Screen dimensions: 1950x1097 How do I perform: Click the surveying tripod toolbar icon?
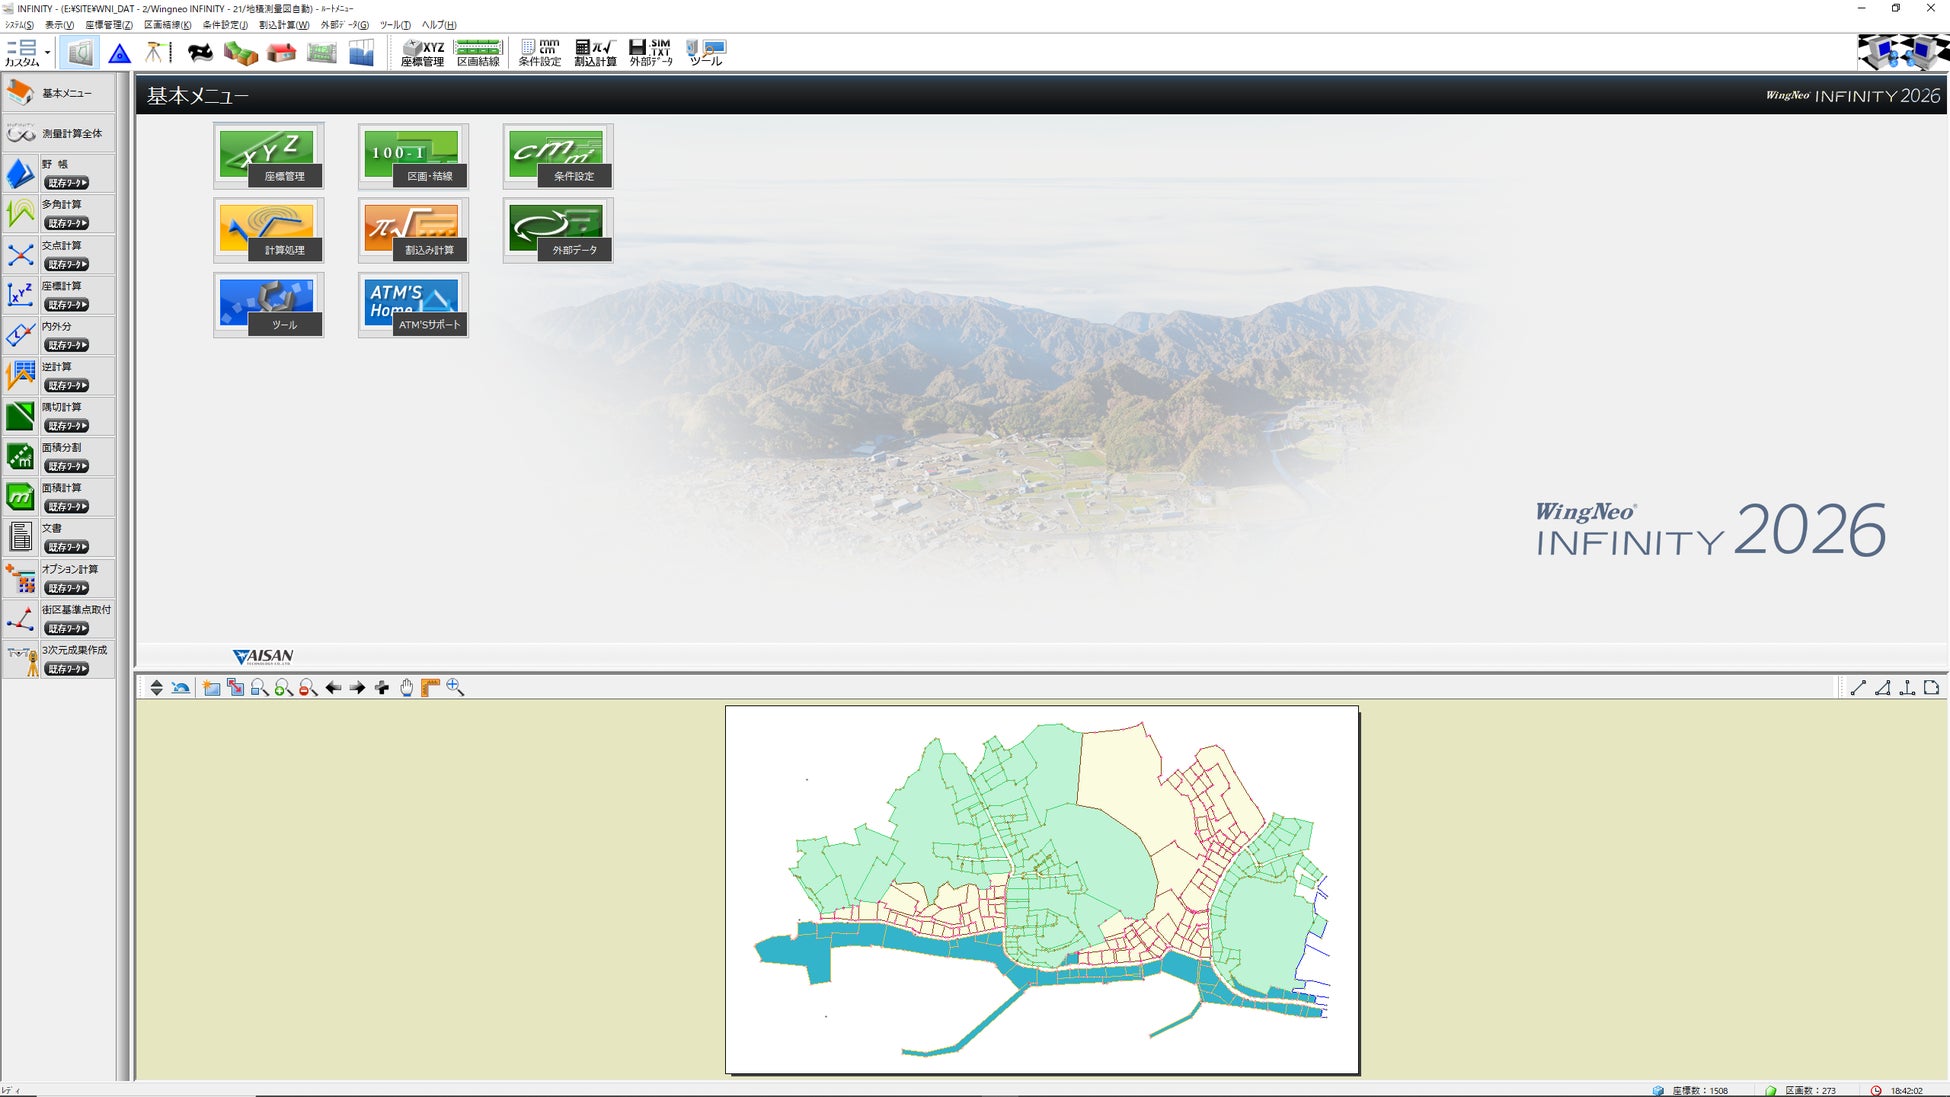coord(156,52)
